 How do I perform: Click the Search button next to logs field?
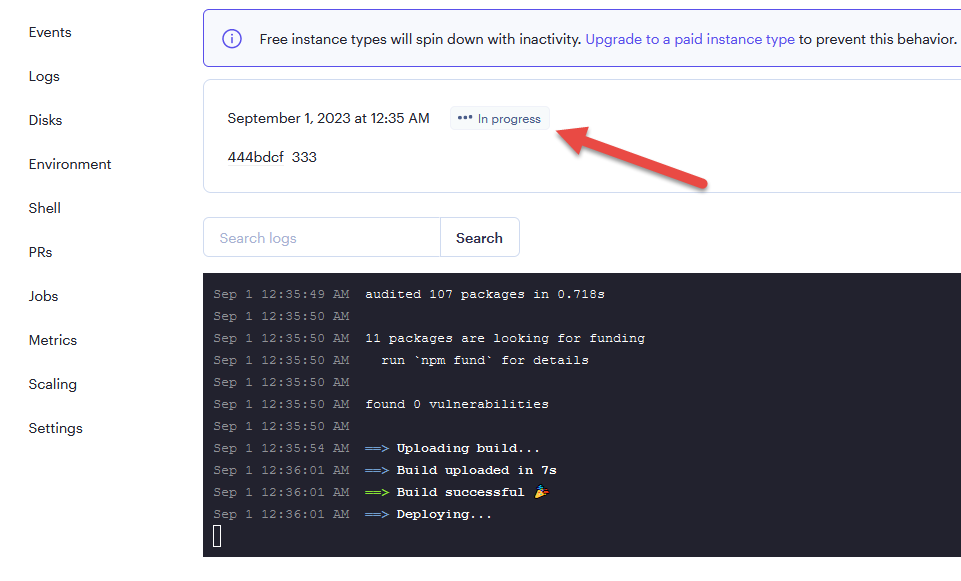(x=479, y=238)
